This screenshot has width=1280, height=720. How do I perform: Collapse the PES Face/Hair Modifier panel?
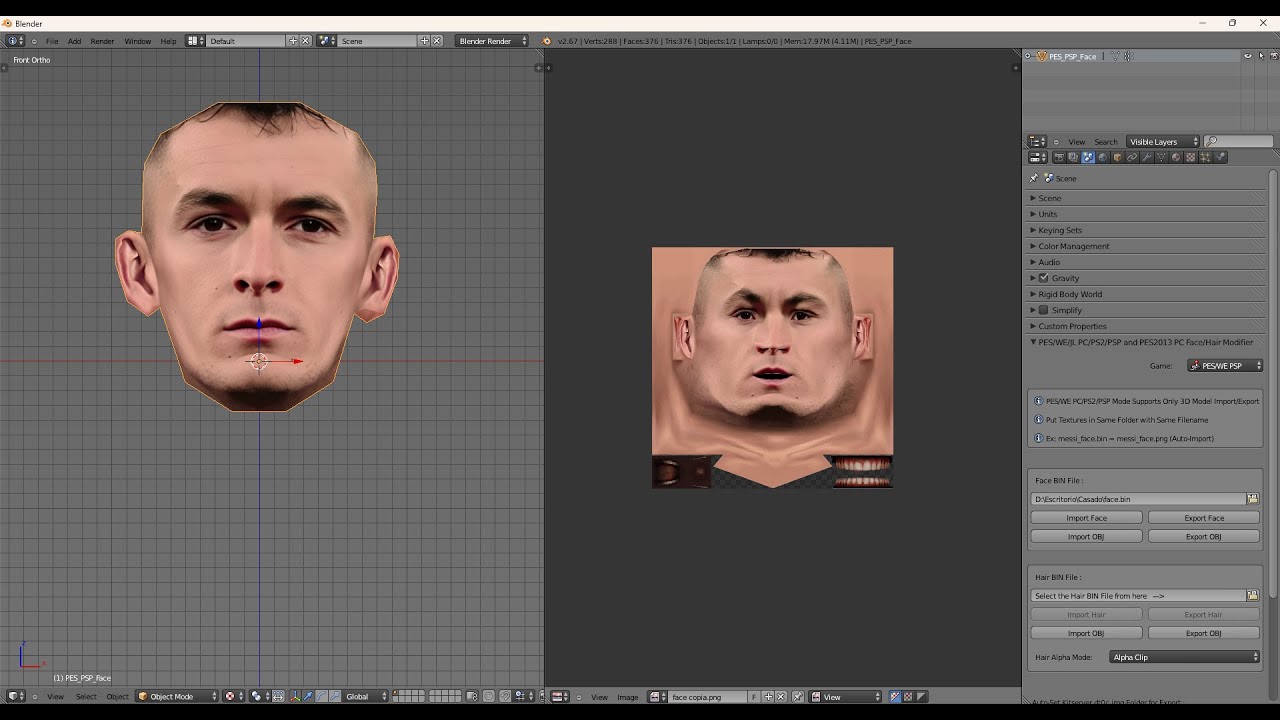click(x=1144, y=342)
